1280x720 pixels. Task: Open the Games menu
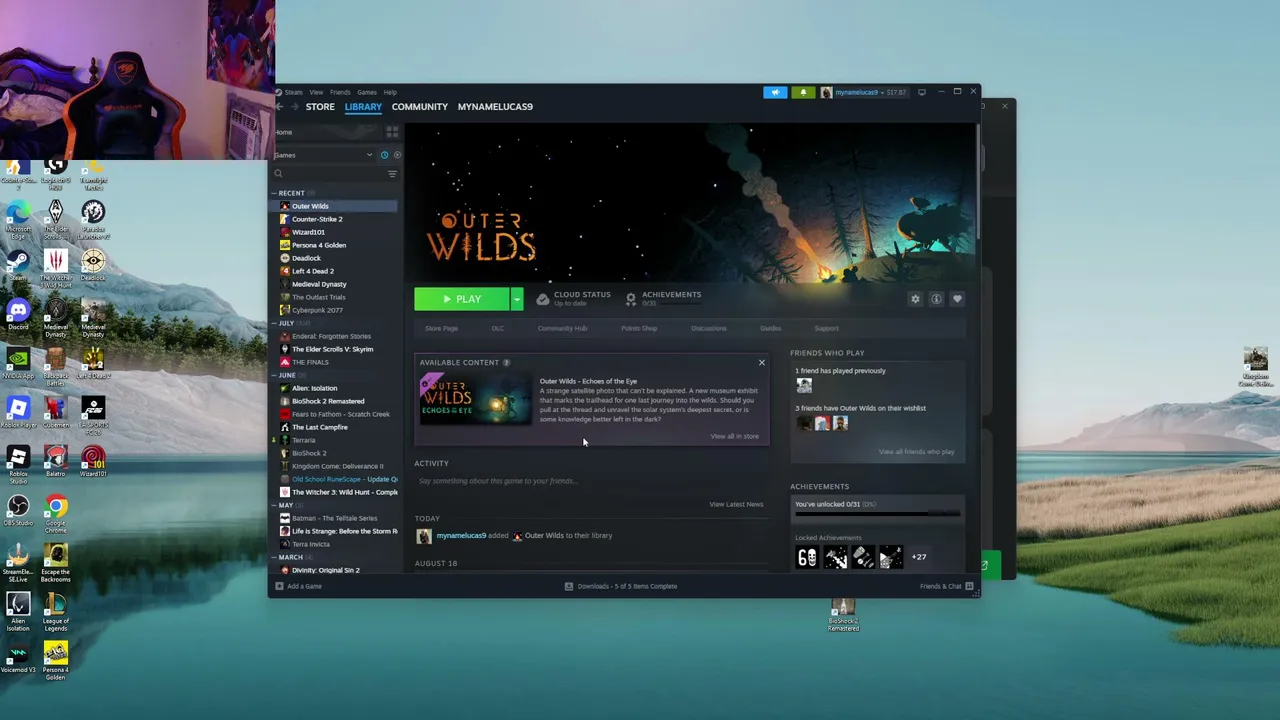pos(367,92)
